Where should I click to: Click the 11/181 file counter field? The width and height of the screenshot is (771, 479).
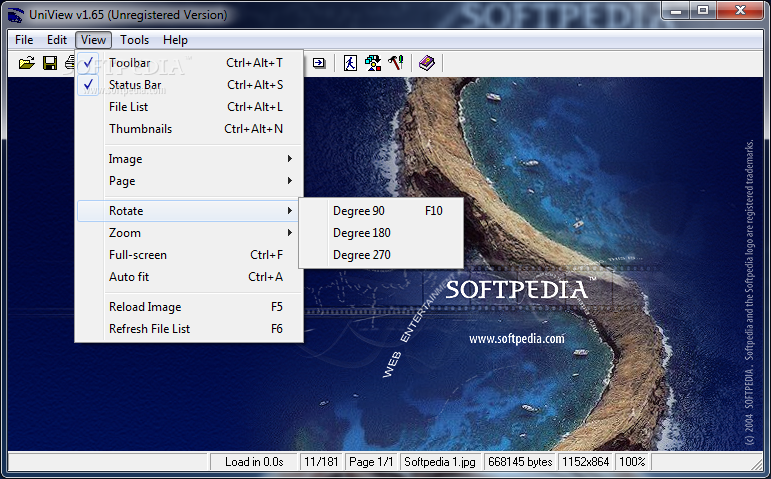click(x=321, y=462)
